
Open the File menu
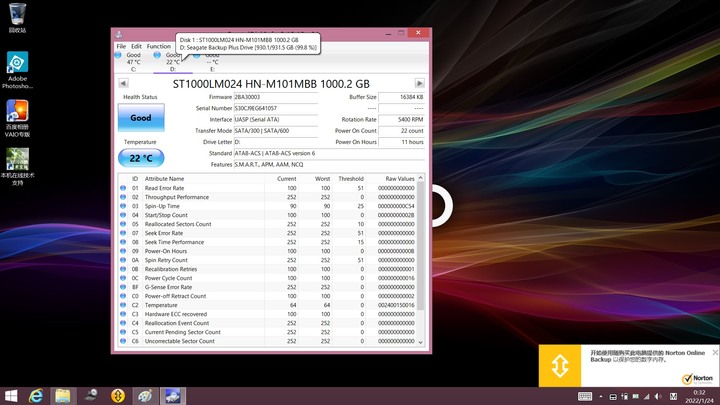[x=121, y=46]
